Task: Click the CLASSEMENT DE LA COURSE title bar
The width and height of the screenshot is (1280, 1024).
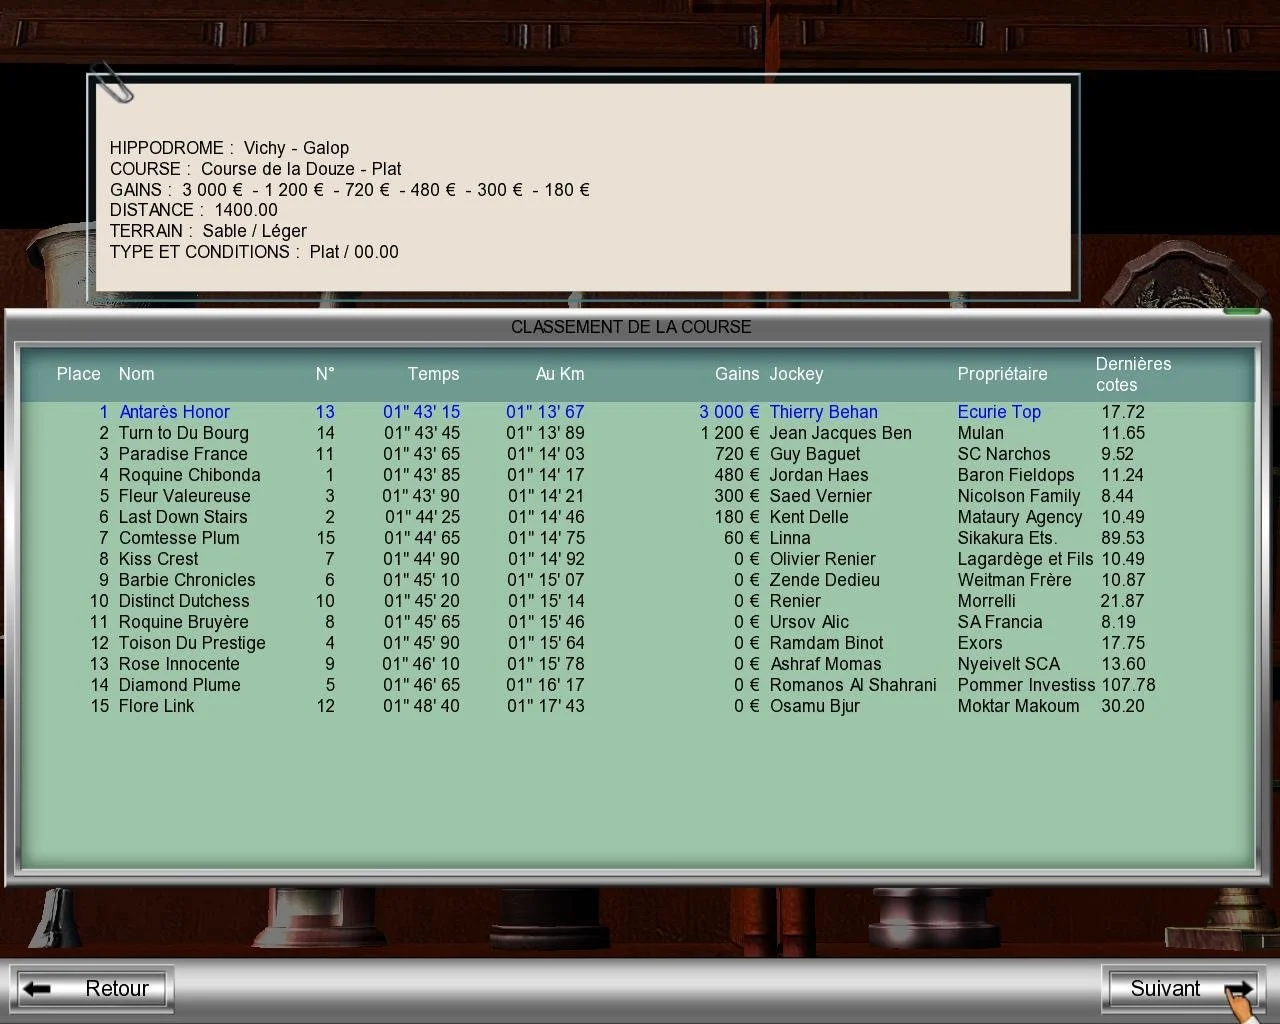Action: (x=630, y=326)
